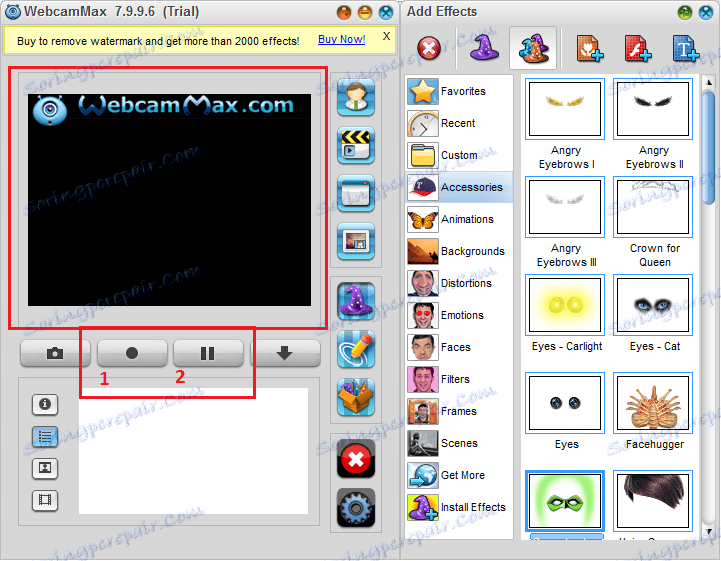
Task: Click the Buy Now! link
Action: 342,40
